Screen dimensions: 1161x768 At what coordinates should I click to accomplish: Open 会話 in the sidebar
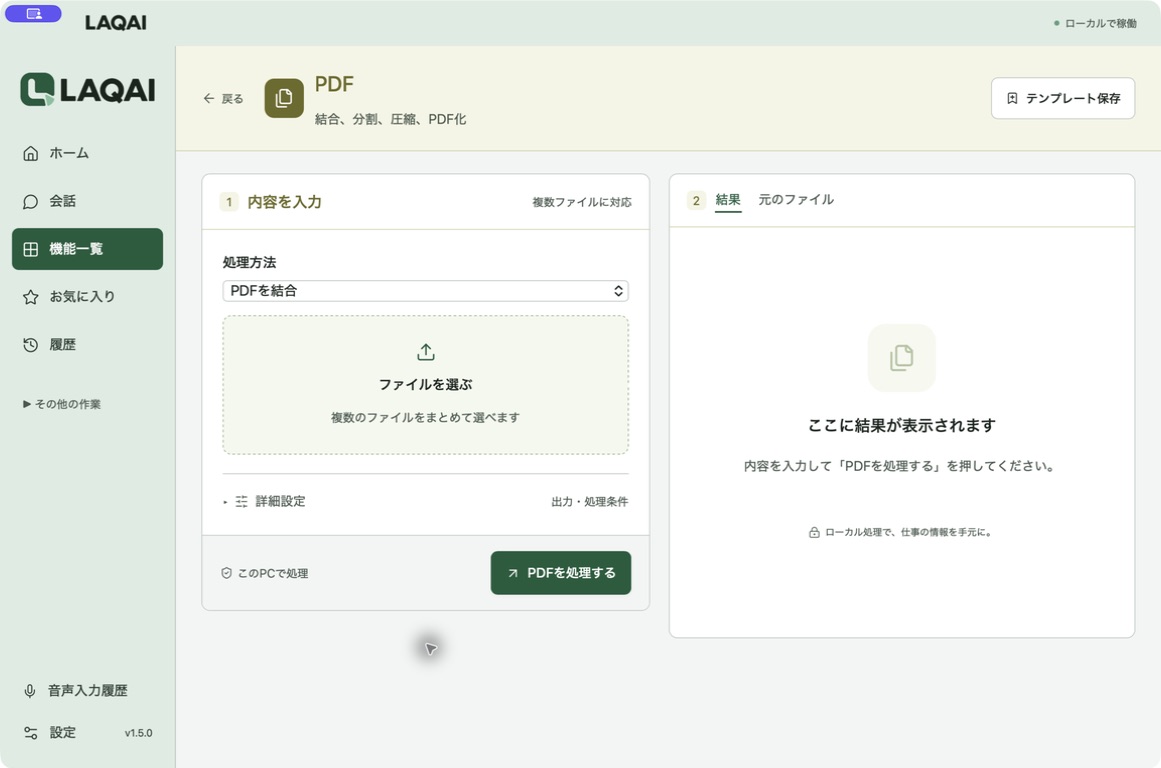[87, 201]
